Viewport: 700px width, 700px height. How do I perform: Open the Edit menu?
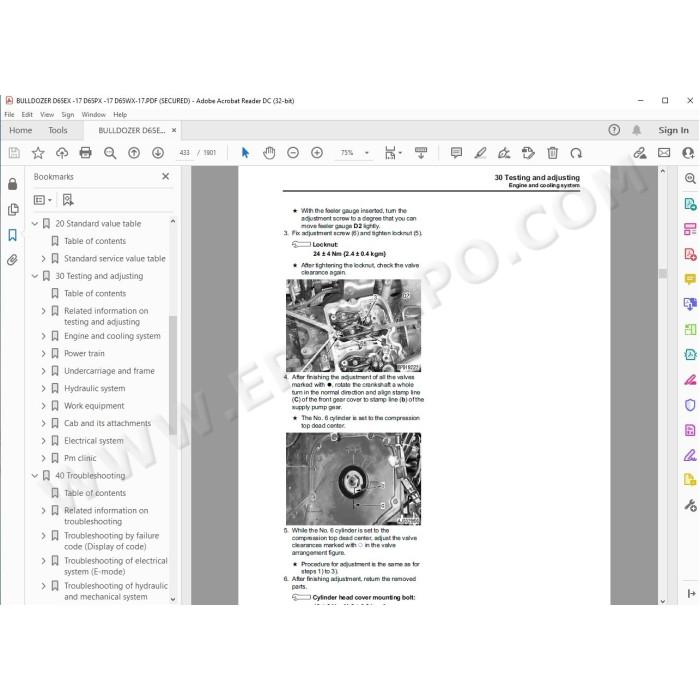(27, 115)
